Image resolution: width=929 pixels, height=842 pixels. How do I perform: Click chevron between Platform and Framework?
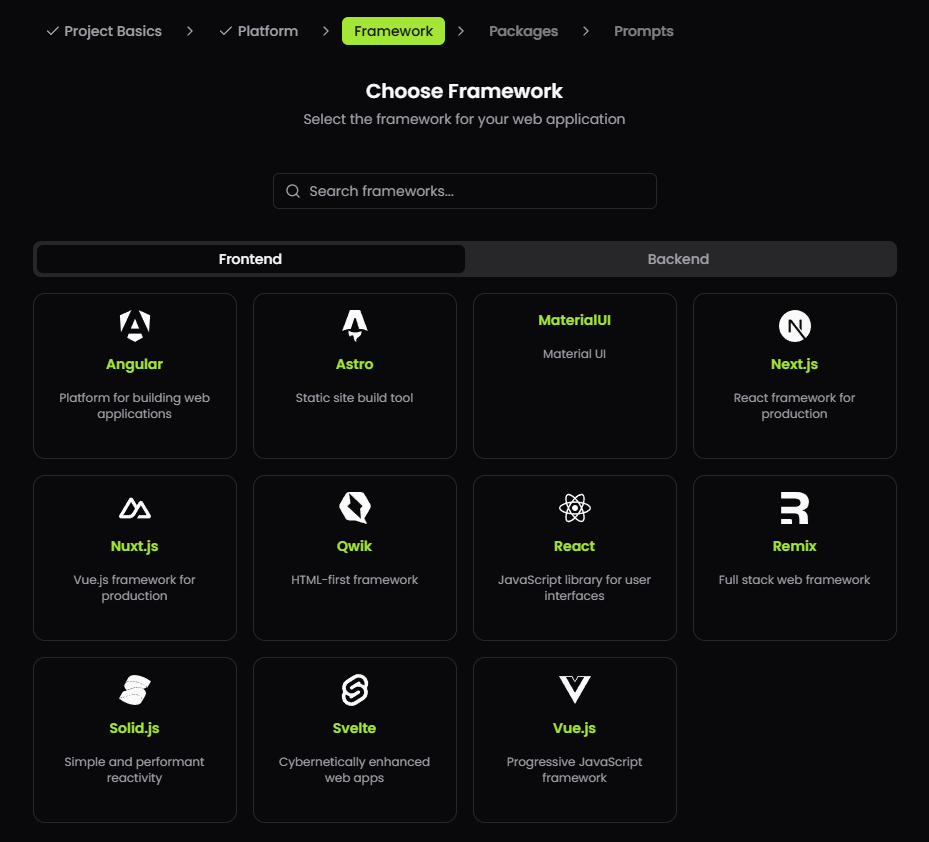[x=325, y=31]
